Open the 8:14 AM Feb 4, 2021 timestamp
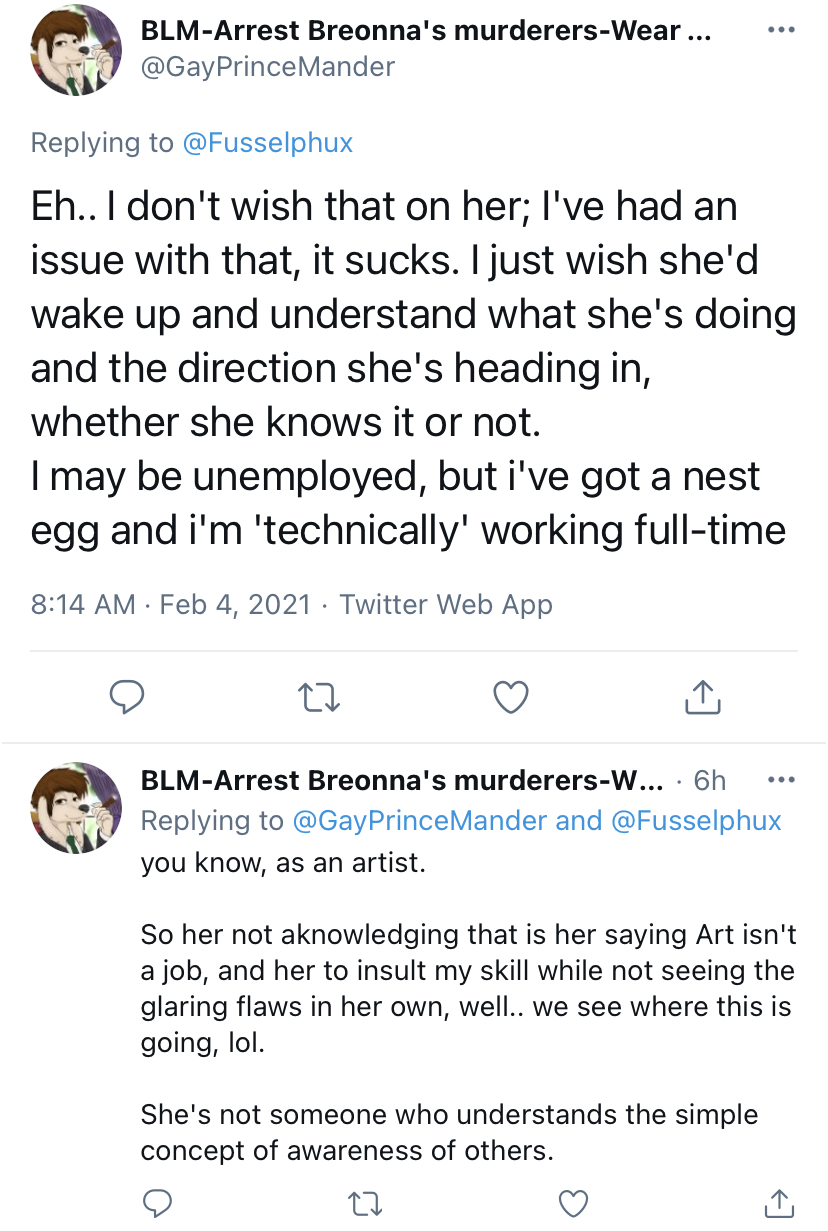828x1231 pixels. (171, 604)
